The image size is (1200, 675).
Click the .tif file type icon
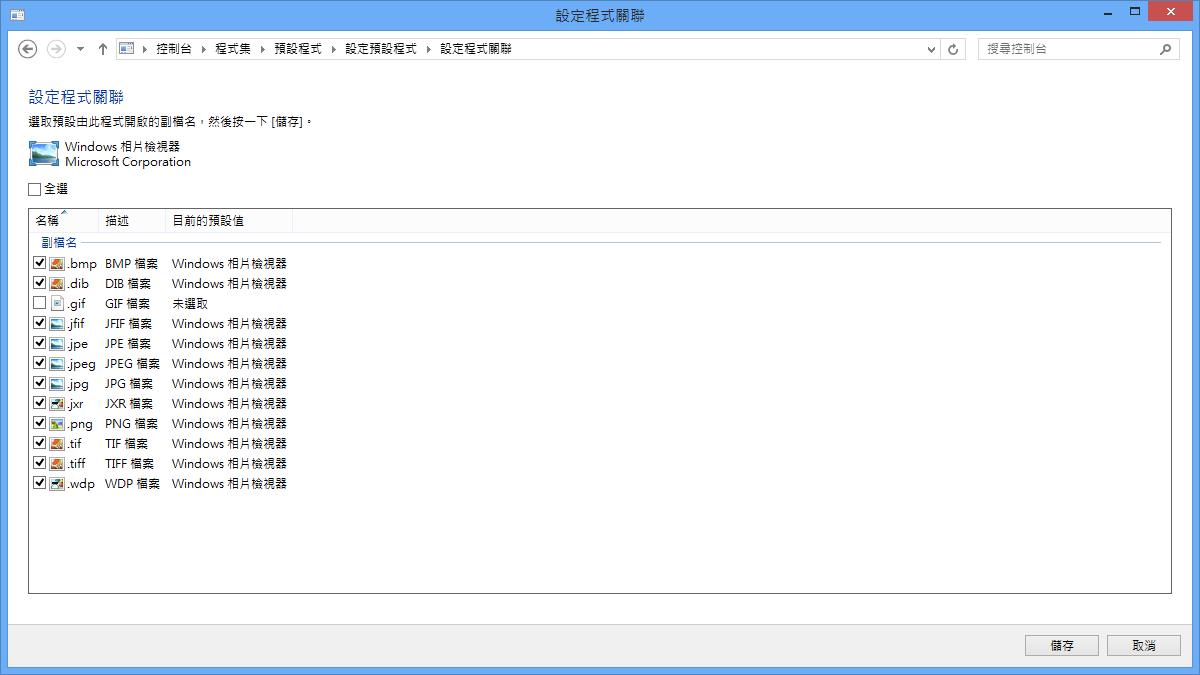click(x=57, y=443)
